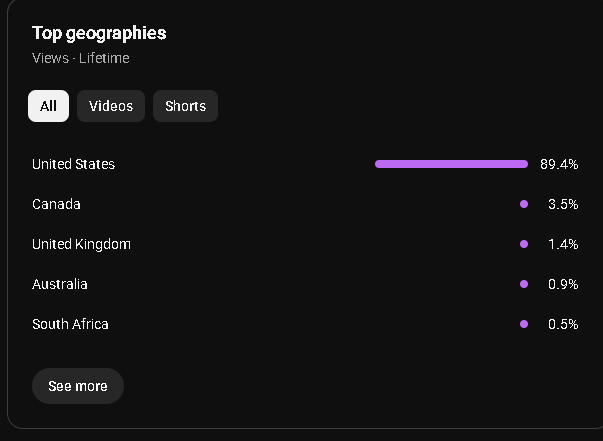The width and height of the screenshot is (603, 441).
Task: Select the Canada country label
Action: coord(56,204)
